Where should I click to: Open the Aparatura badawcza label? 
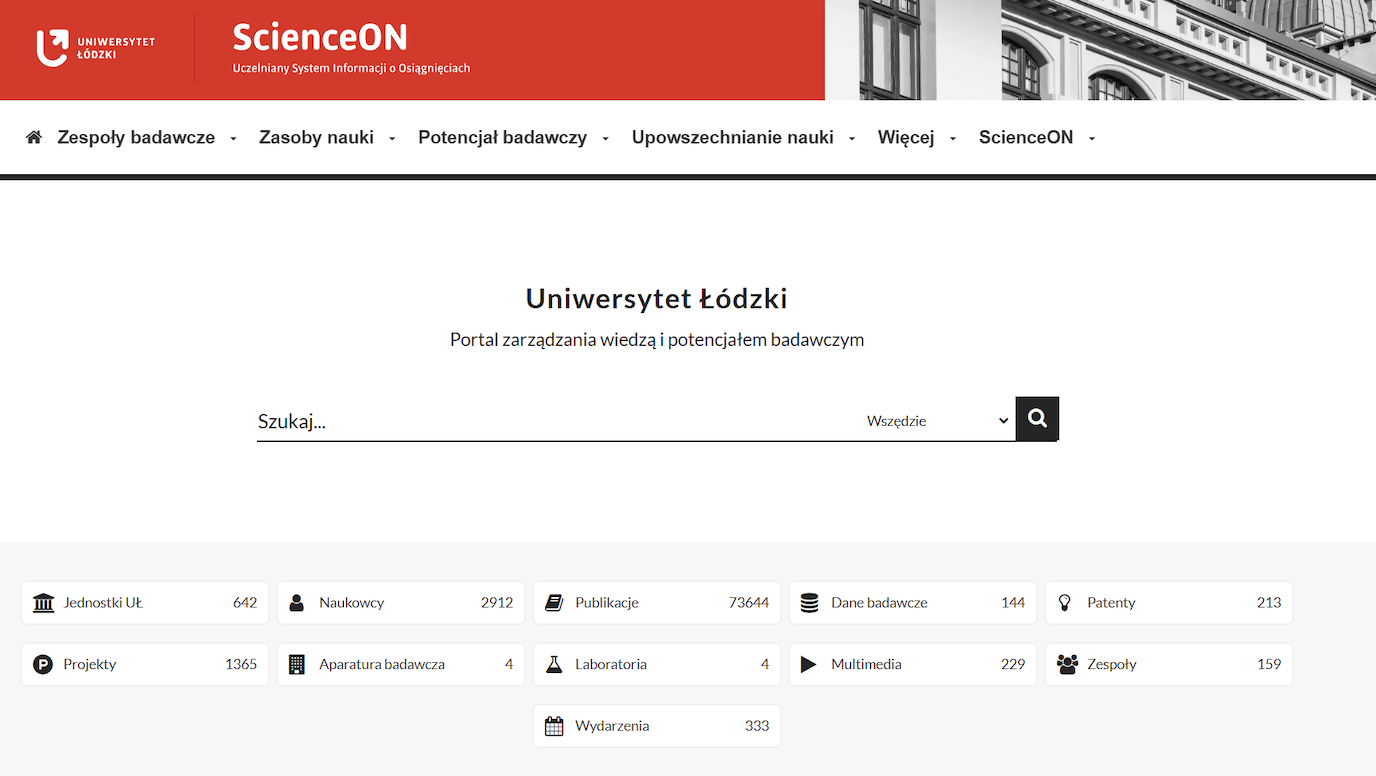(382, 664)
